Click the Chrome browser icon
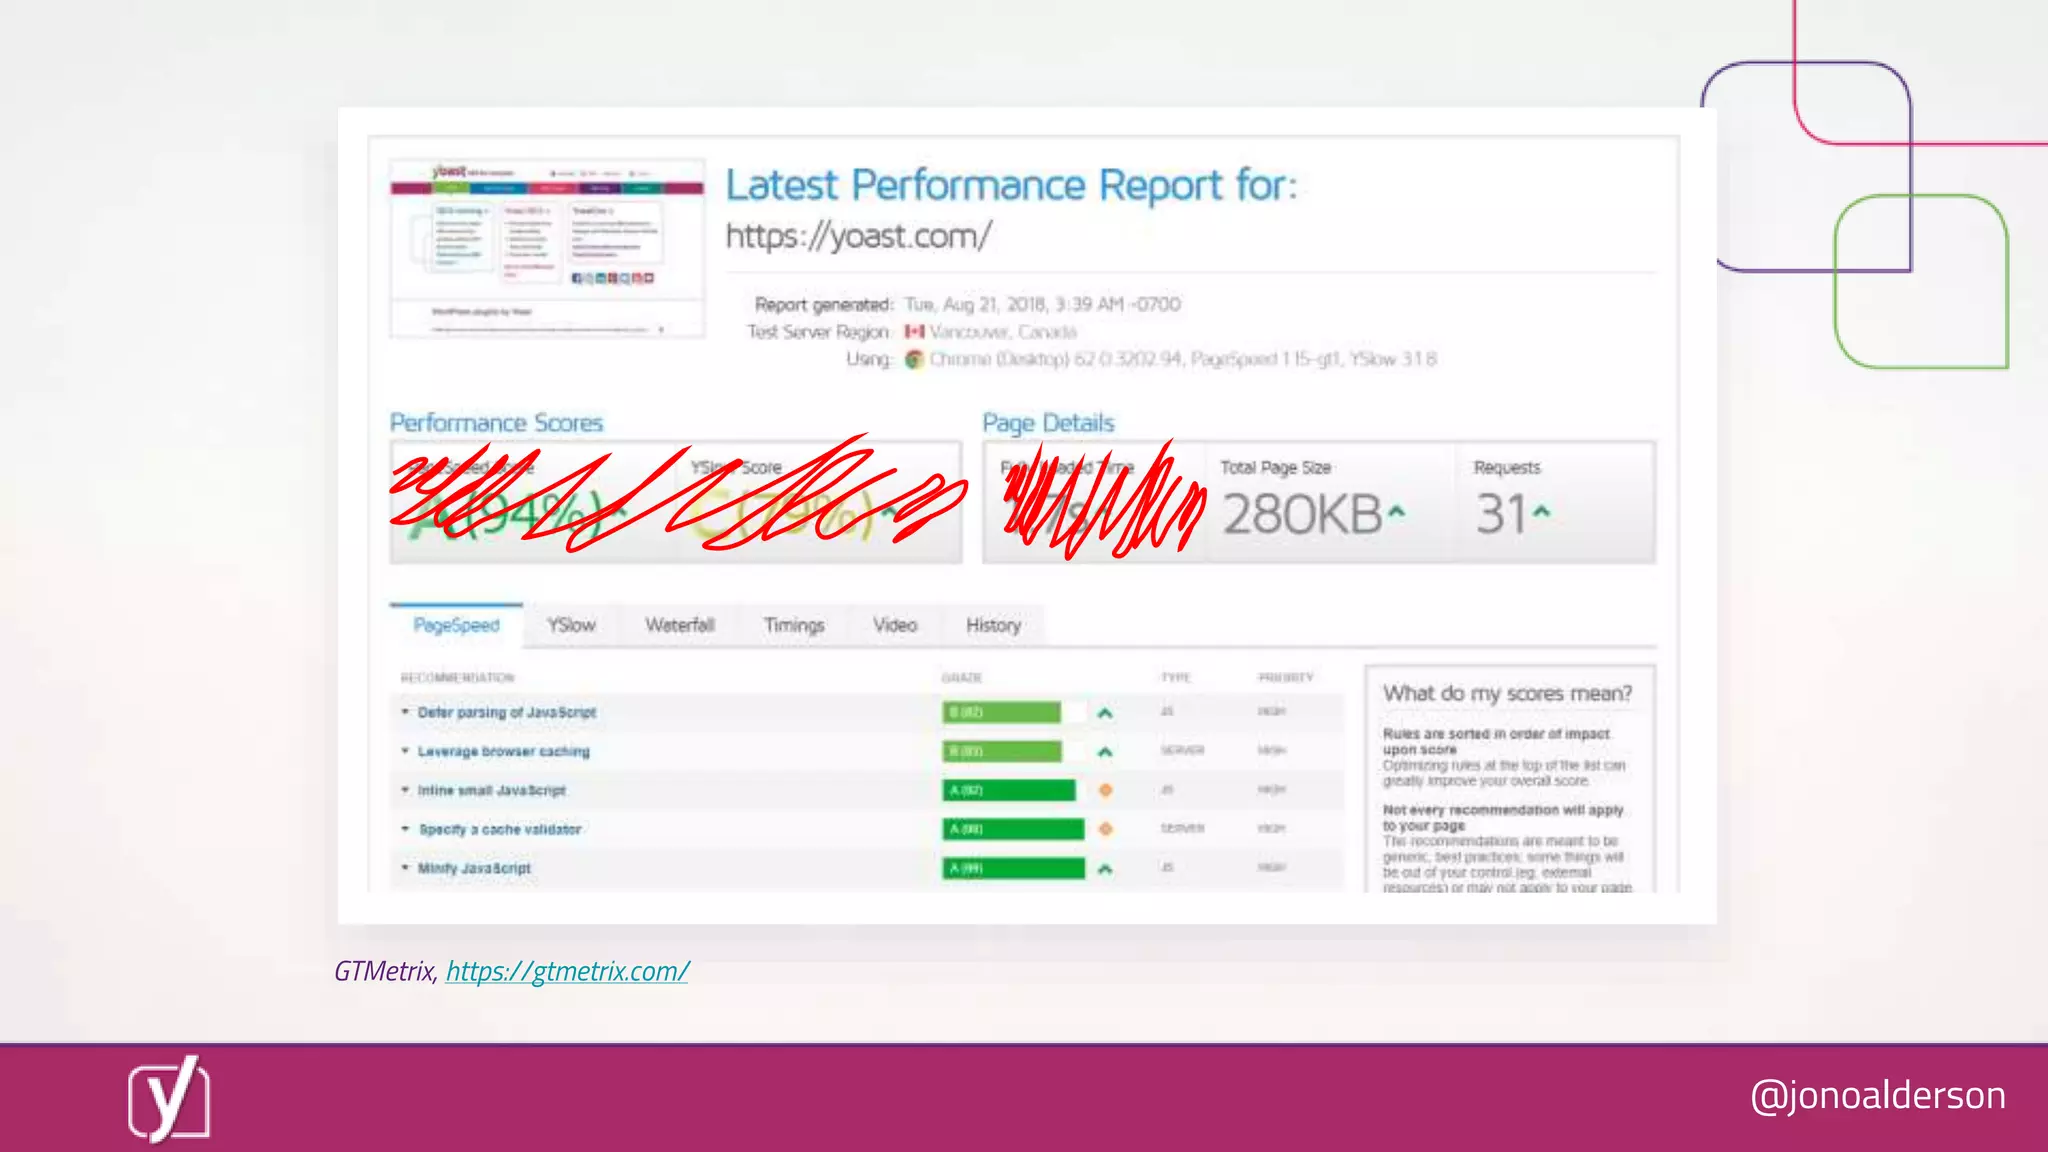This screenshot has height=1152, width=2048. (914, 359)
